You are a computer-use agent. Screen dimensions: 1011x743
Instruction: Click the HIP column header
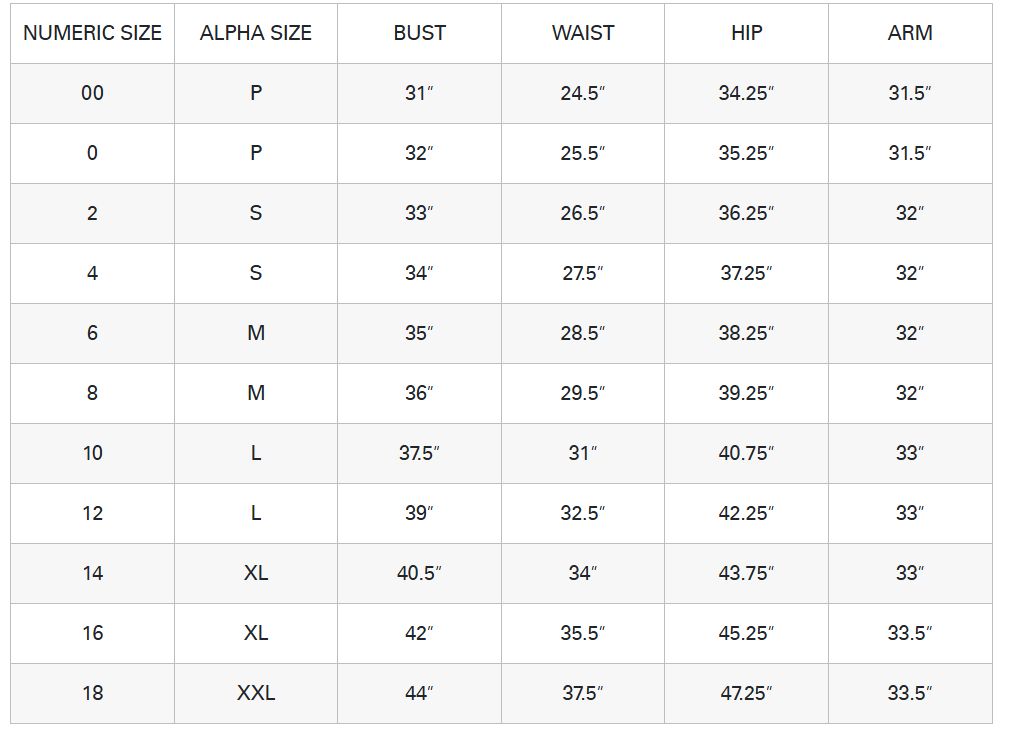(746, 33)
